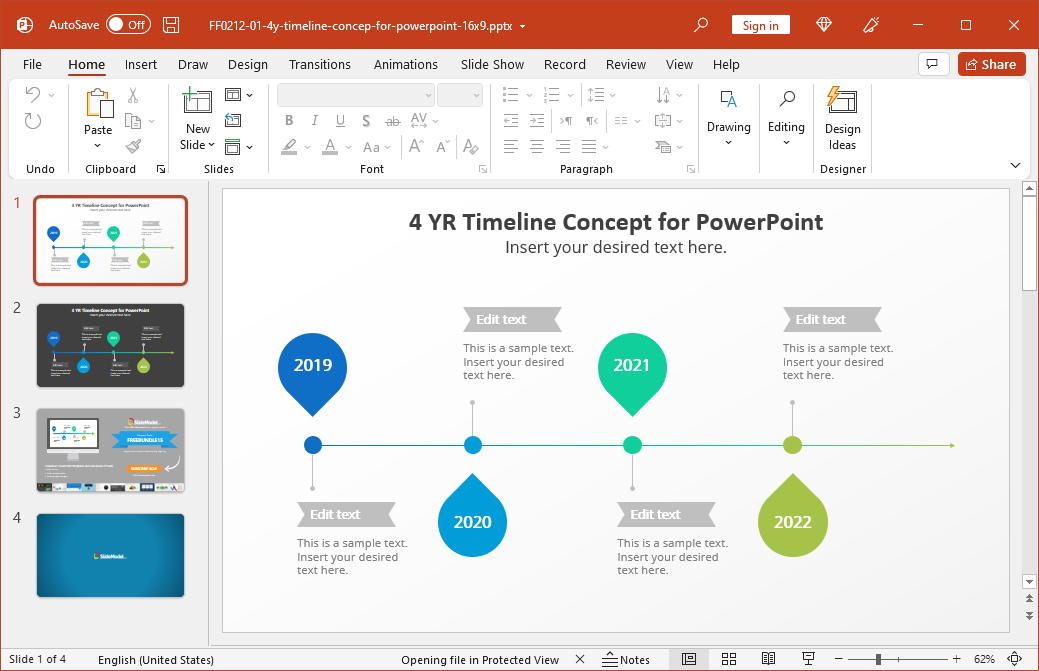
Task: Open Reading View in status bar
Action: pyautogui.click(x=768, y=659)
